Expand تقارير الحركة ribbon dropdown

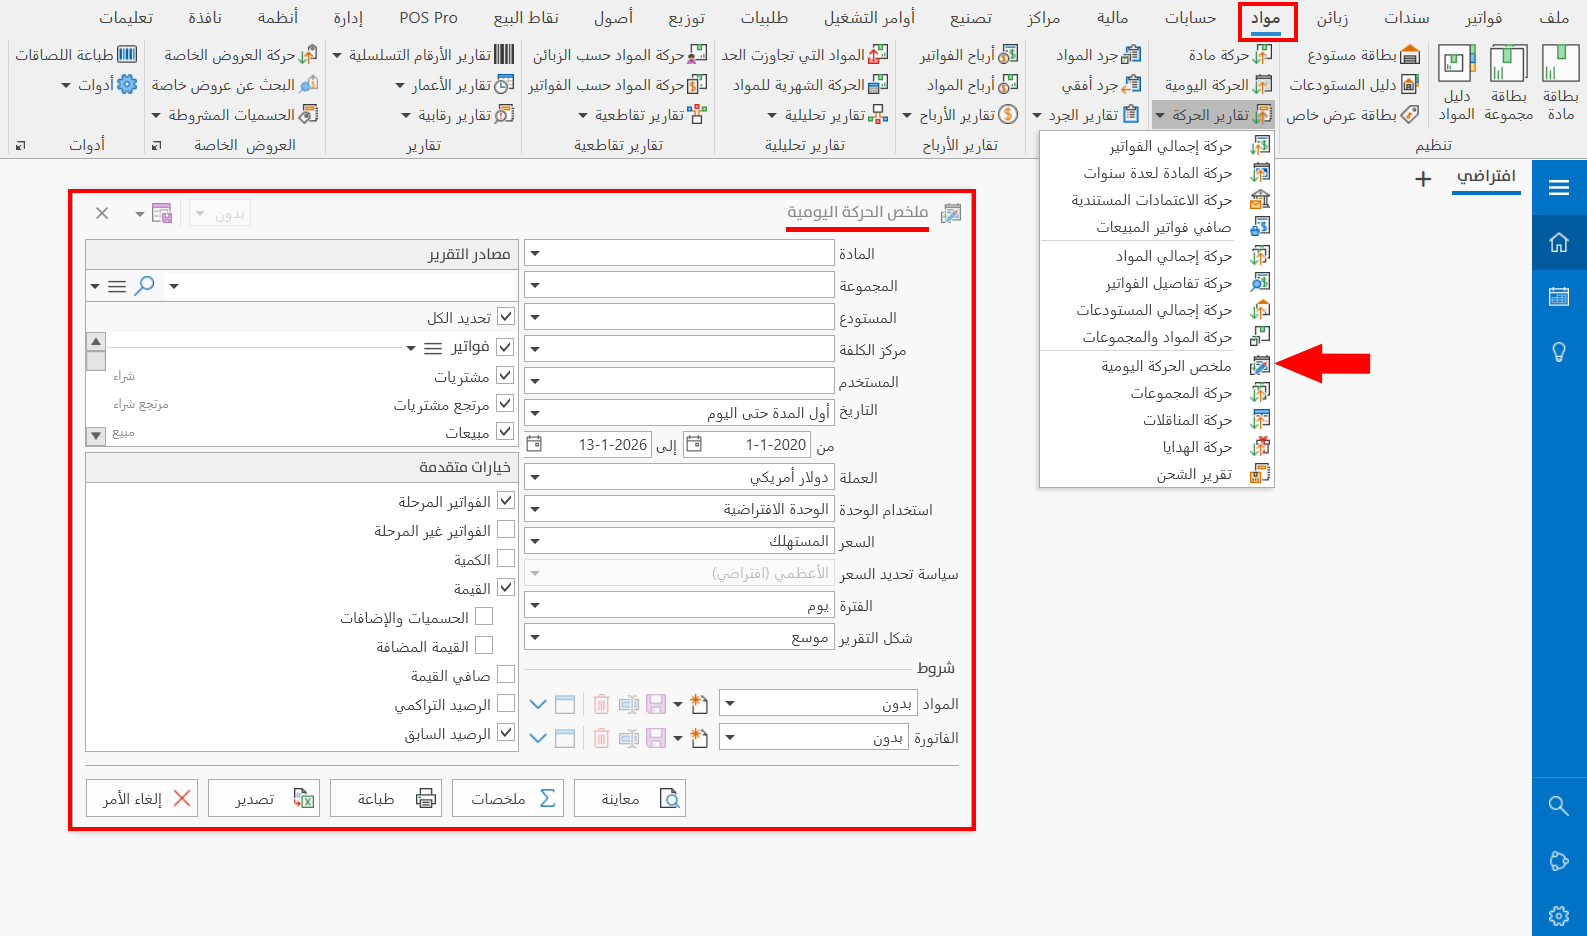pyautogui.click(x=1213, y=115)
